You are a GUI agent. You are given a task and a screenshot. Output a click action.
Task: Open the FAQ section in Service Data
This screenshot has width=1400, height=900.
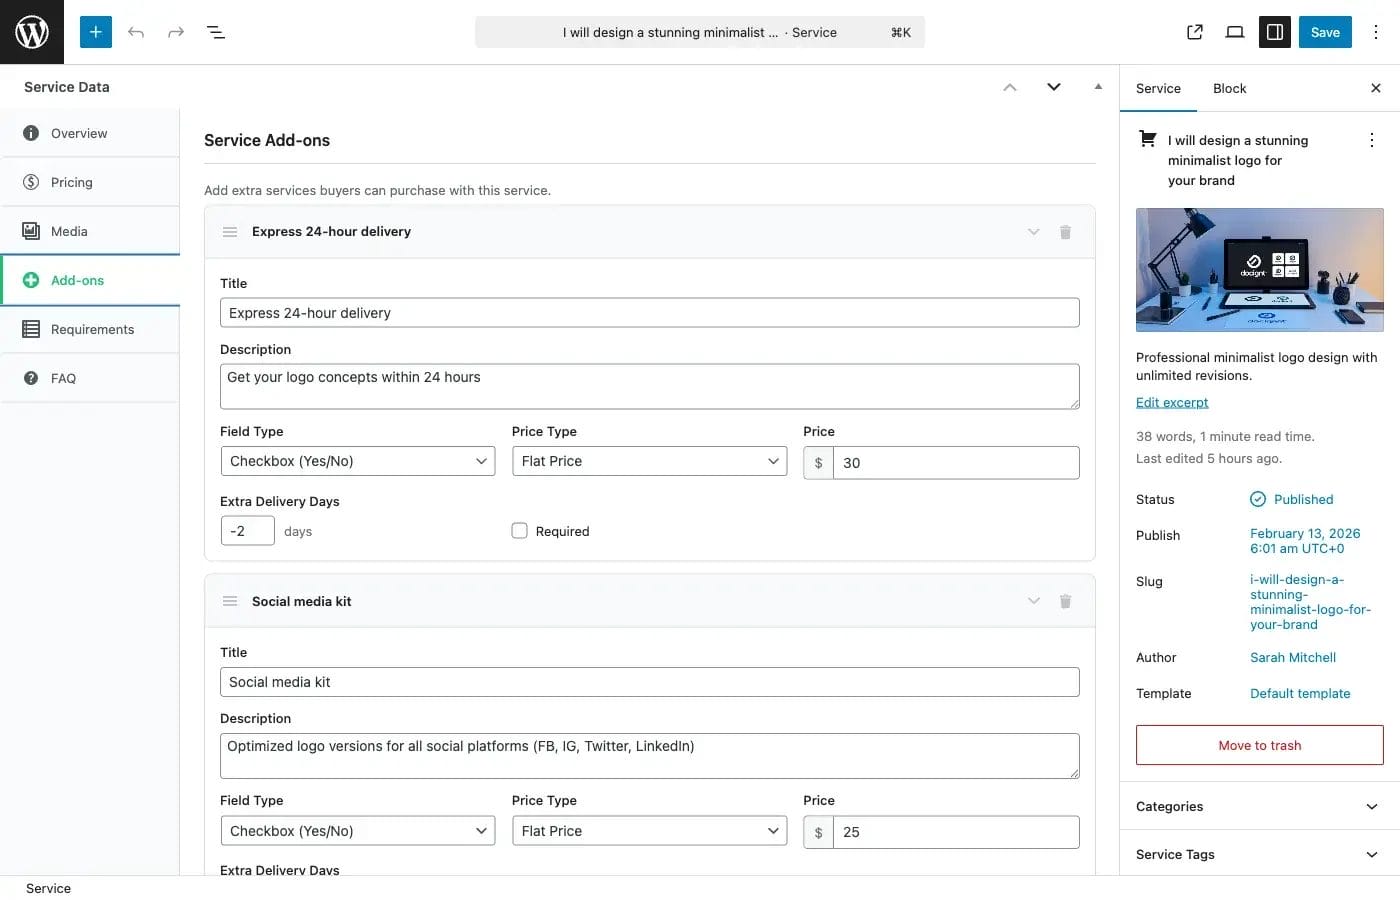coord(63,378)
